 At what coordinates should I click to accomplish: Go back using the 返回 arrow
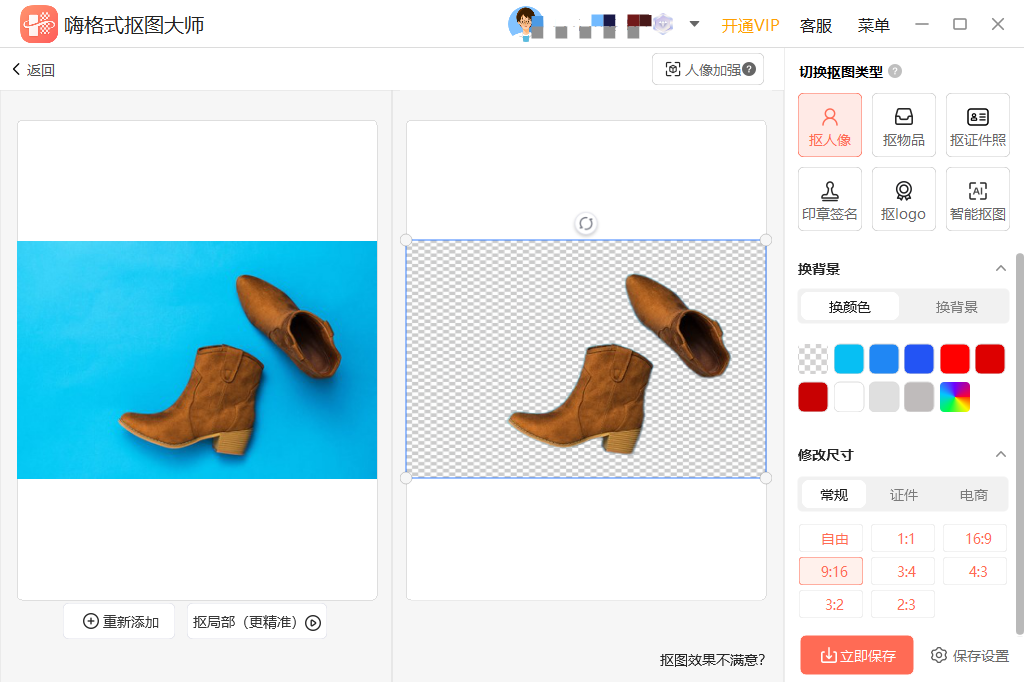tap(33, 70)
